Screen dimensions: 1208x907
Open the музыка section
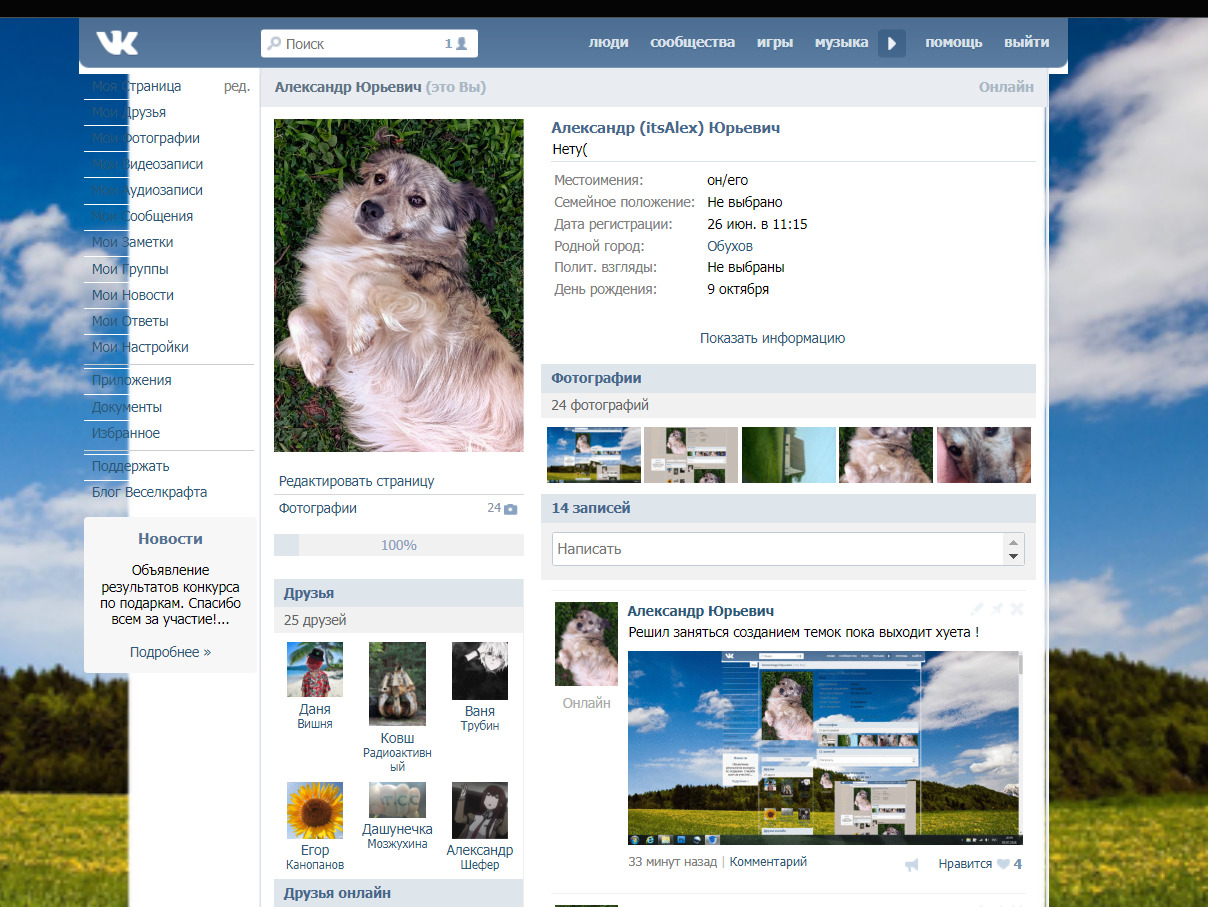(x=841, y=42)
